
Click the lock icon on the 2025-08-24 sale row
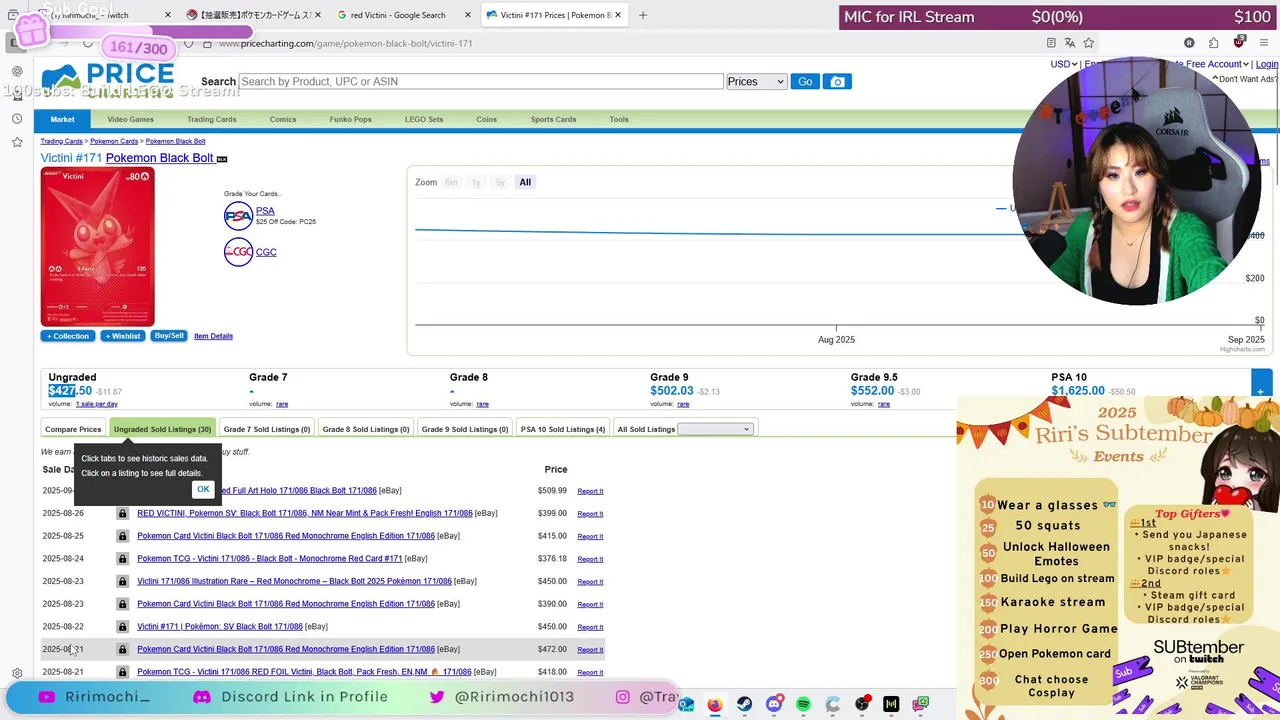point(122,559)
